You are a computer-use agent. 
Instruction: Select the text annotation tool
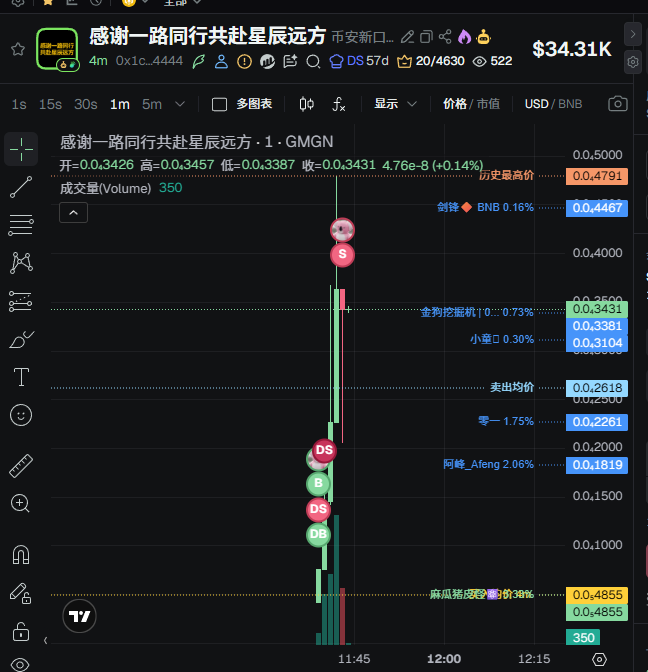(21, 377)
